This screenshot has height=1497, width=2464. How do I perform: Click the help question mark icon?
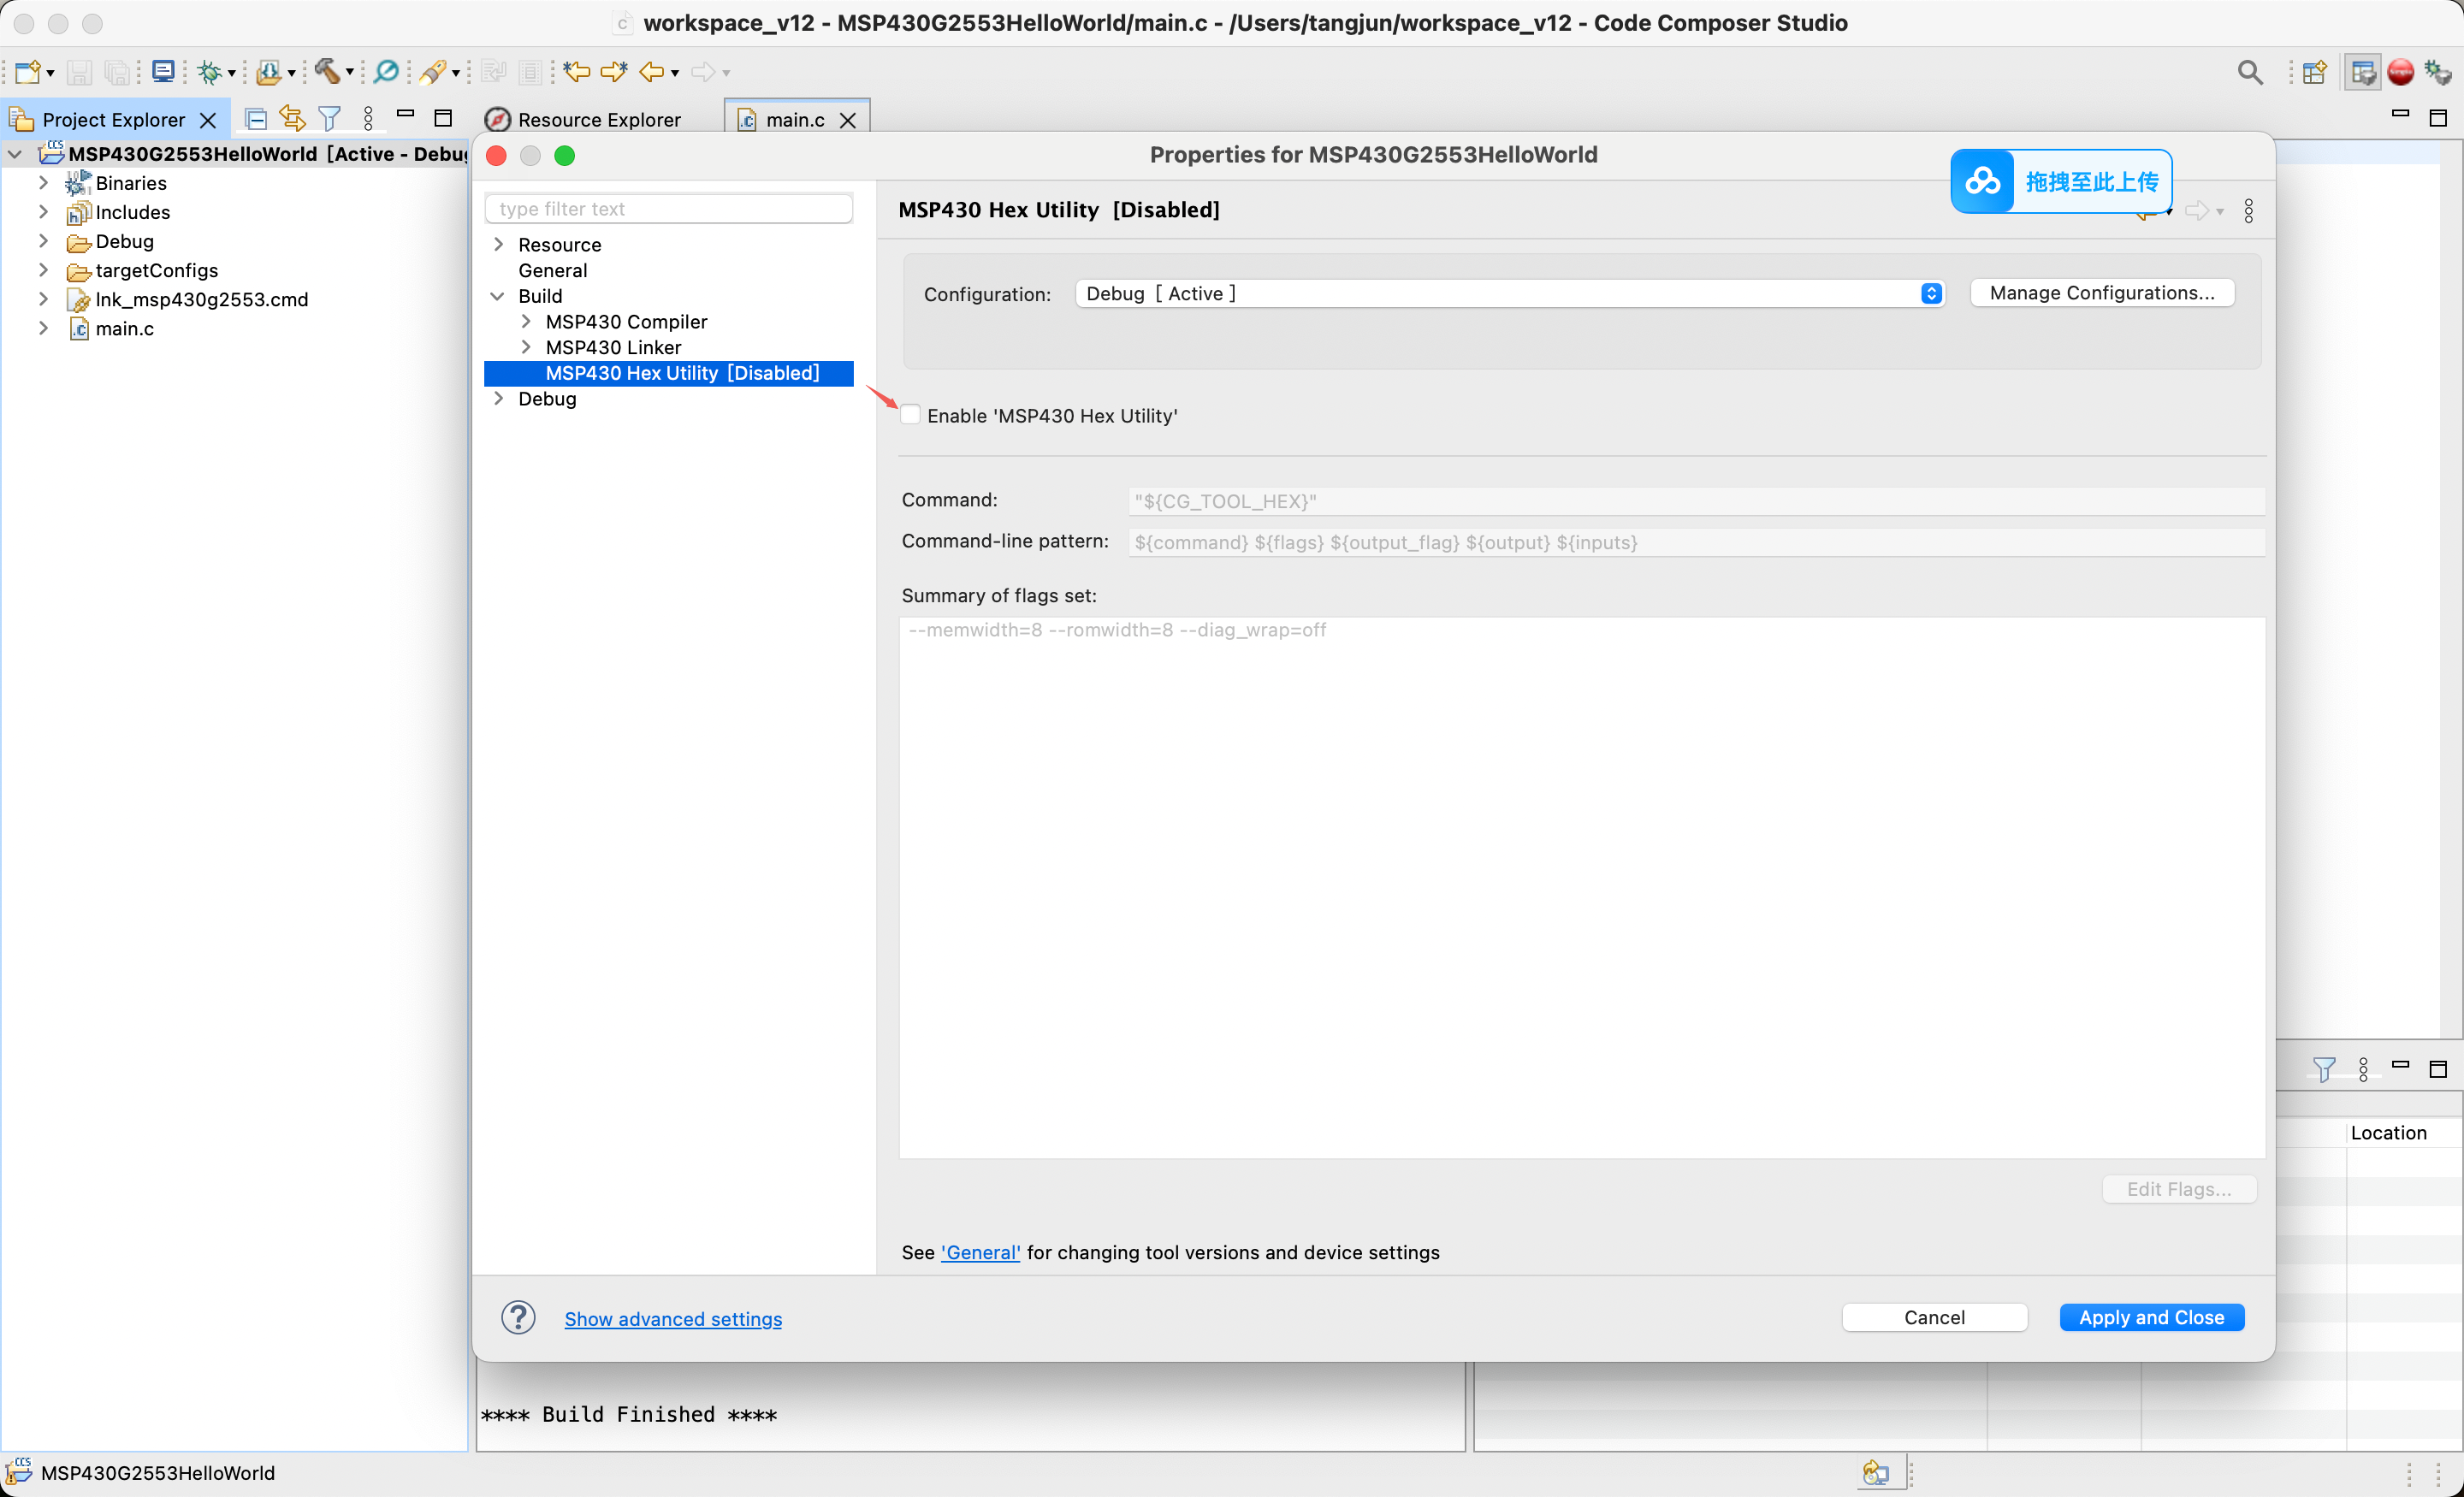(x=518, y=1317)
